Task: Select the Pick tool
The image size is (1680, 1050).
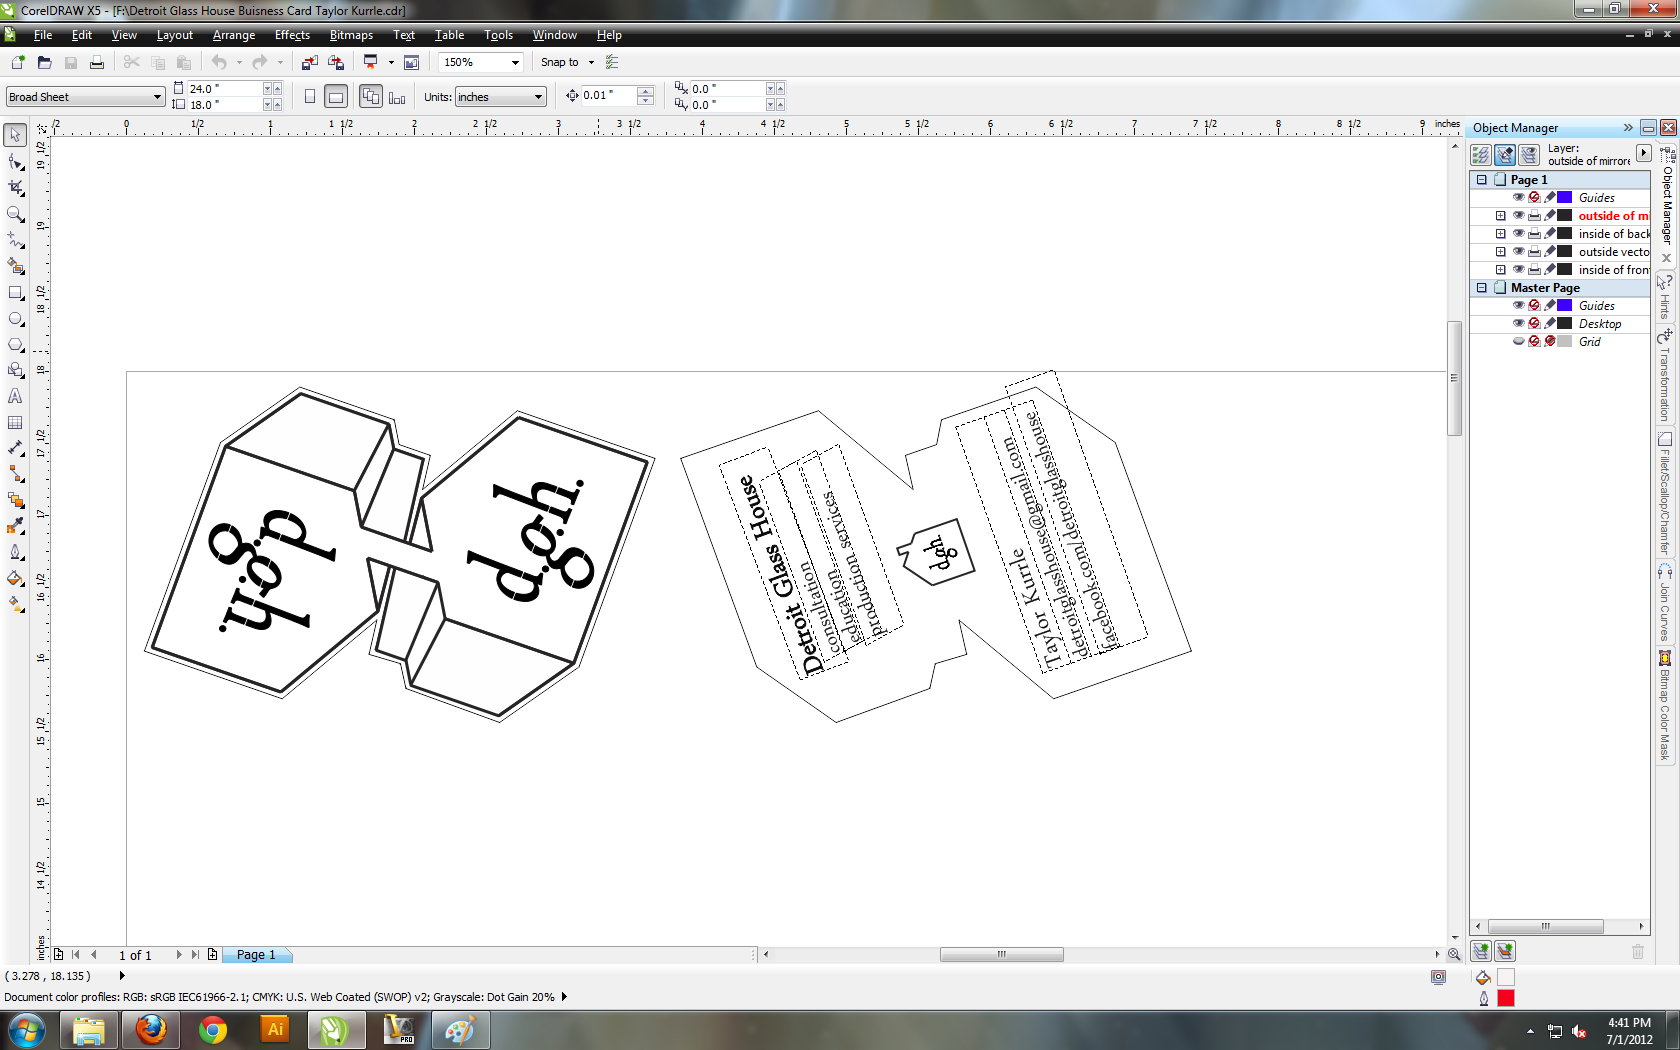Action: [x=15, y=135]
